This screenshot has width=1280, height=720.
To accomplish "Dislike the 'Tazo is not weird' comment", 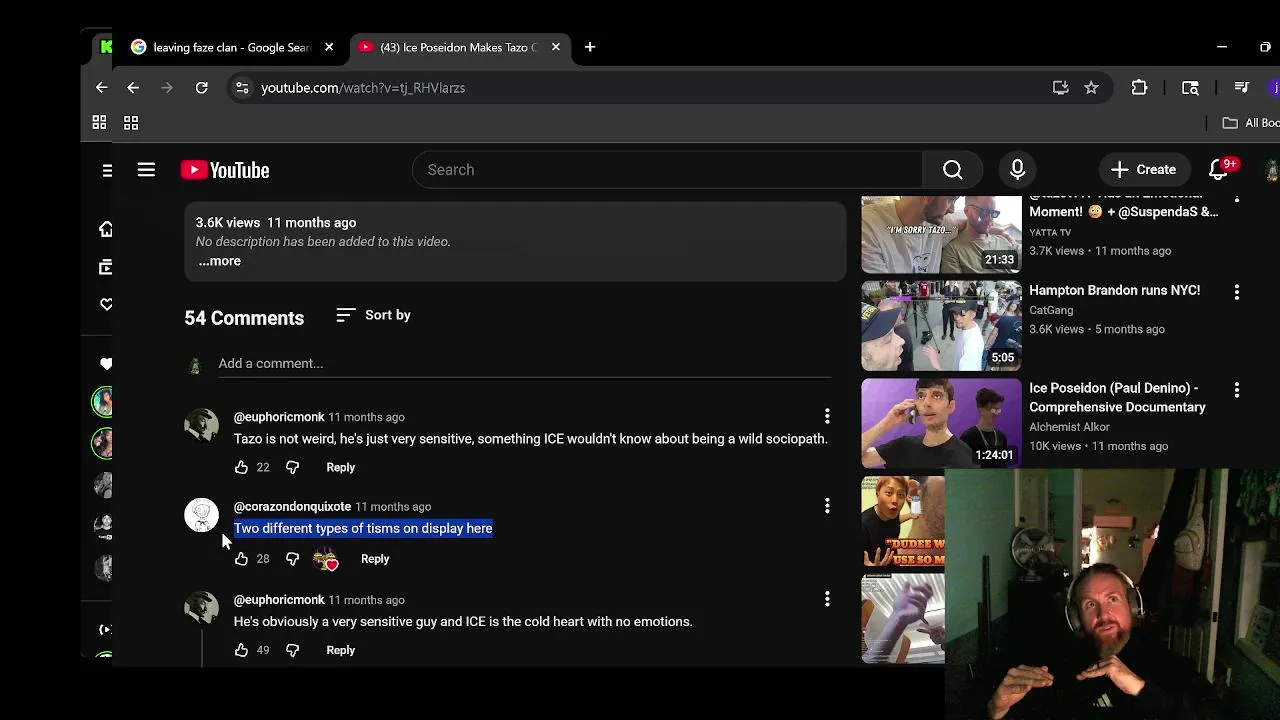I will point(292,467).
